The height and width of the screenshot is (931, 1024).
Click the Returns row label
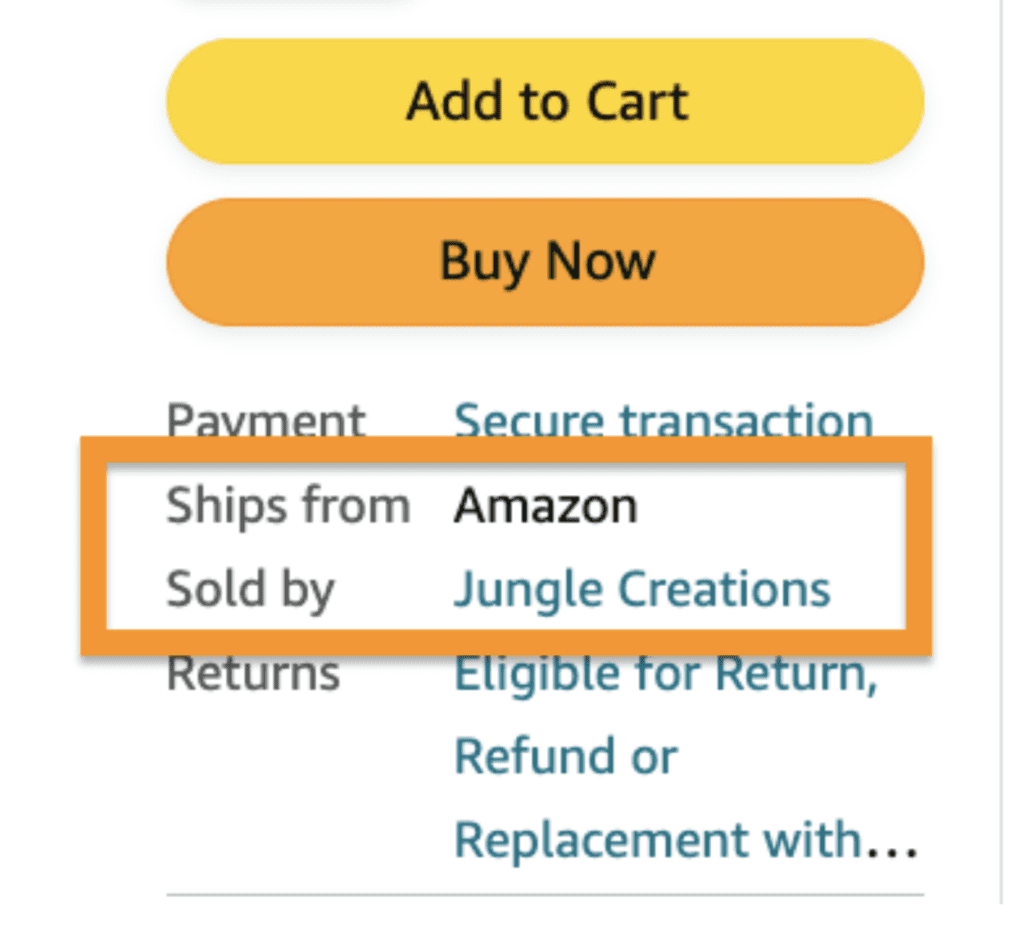point(252,672)
